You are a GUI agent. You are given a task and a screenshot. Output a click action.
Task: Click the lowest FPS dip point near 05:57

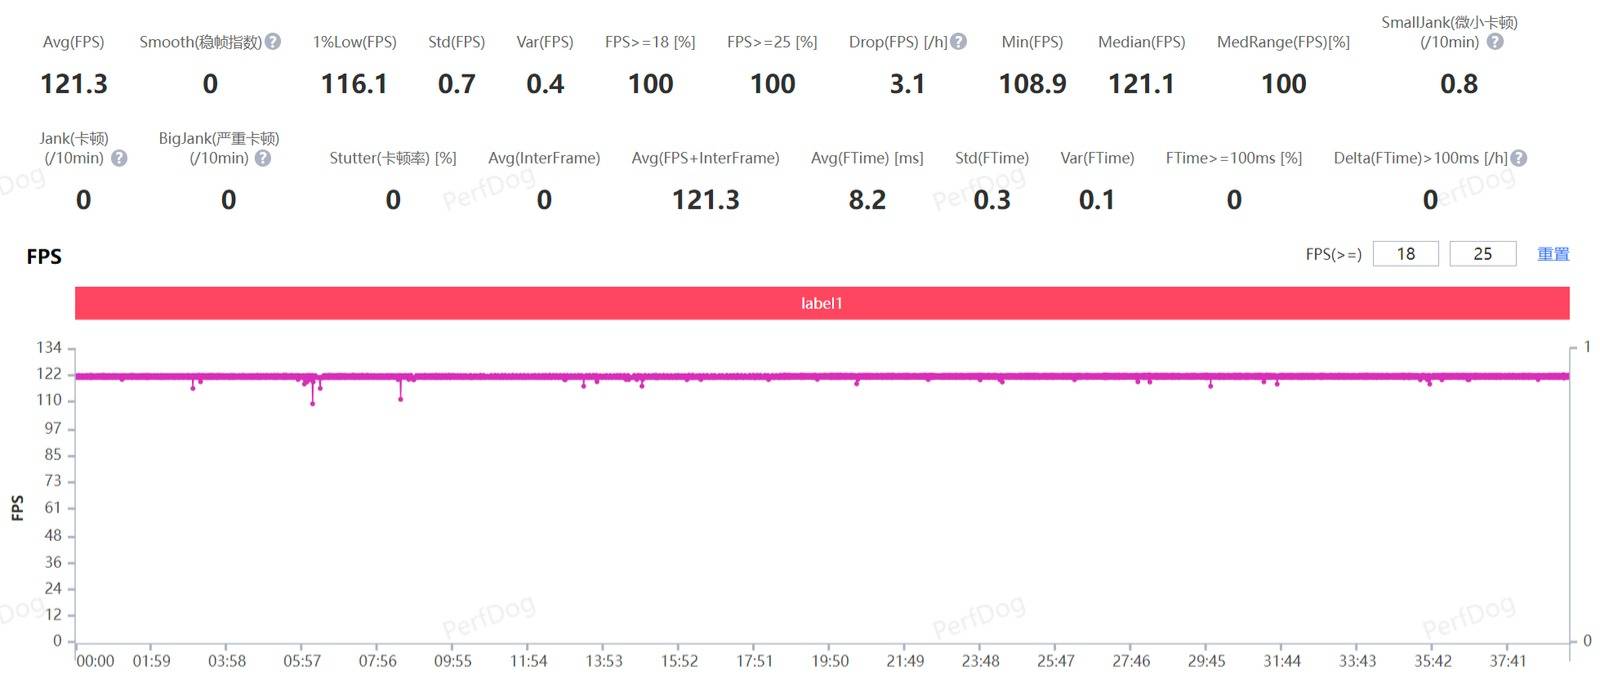(x=313, y=403)
